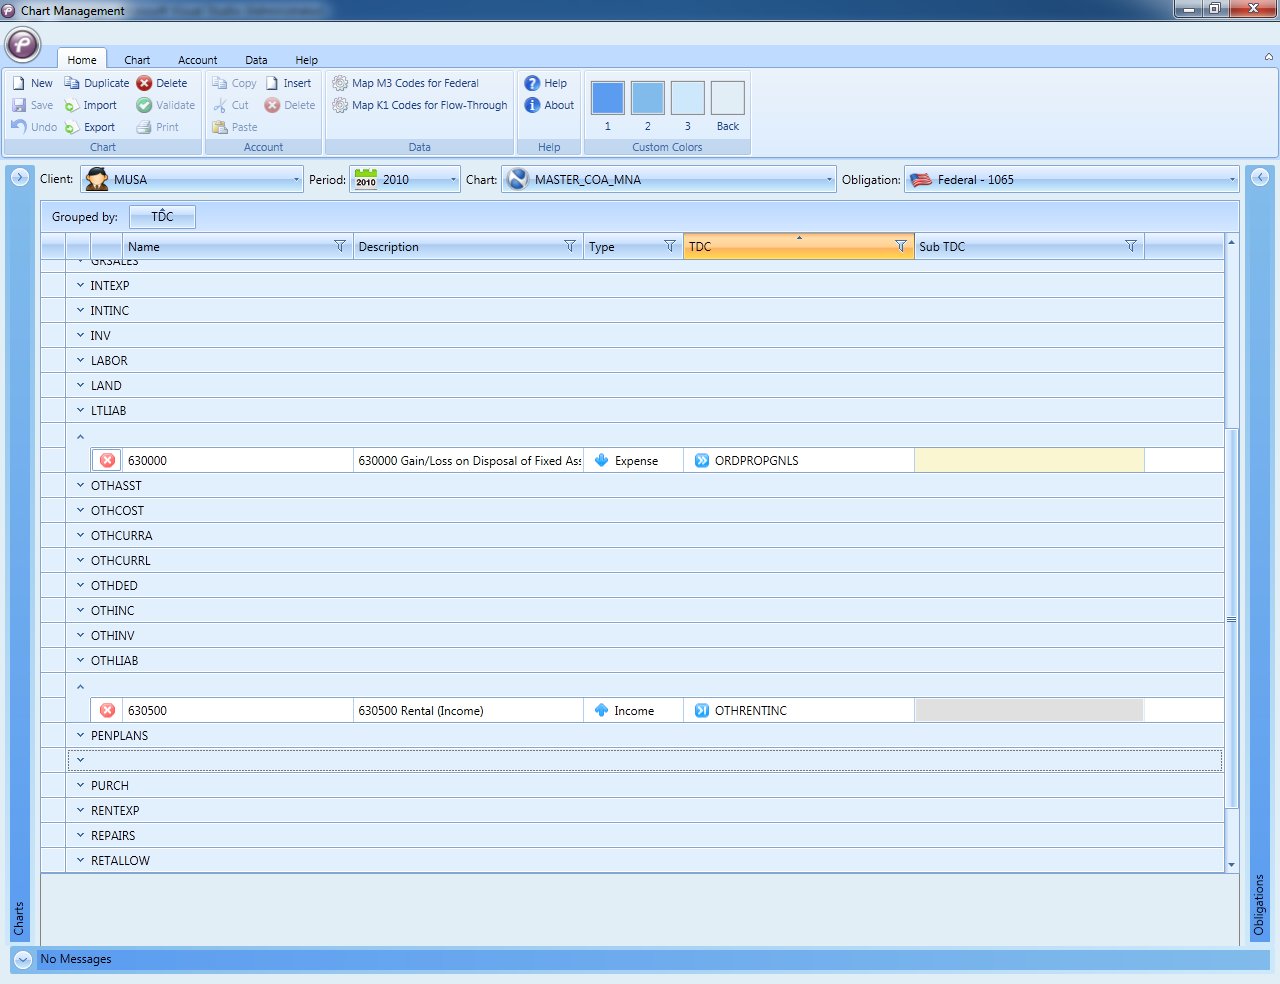Filter the Name column
The image size is (1280, 984).
[x=340, y=246]
